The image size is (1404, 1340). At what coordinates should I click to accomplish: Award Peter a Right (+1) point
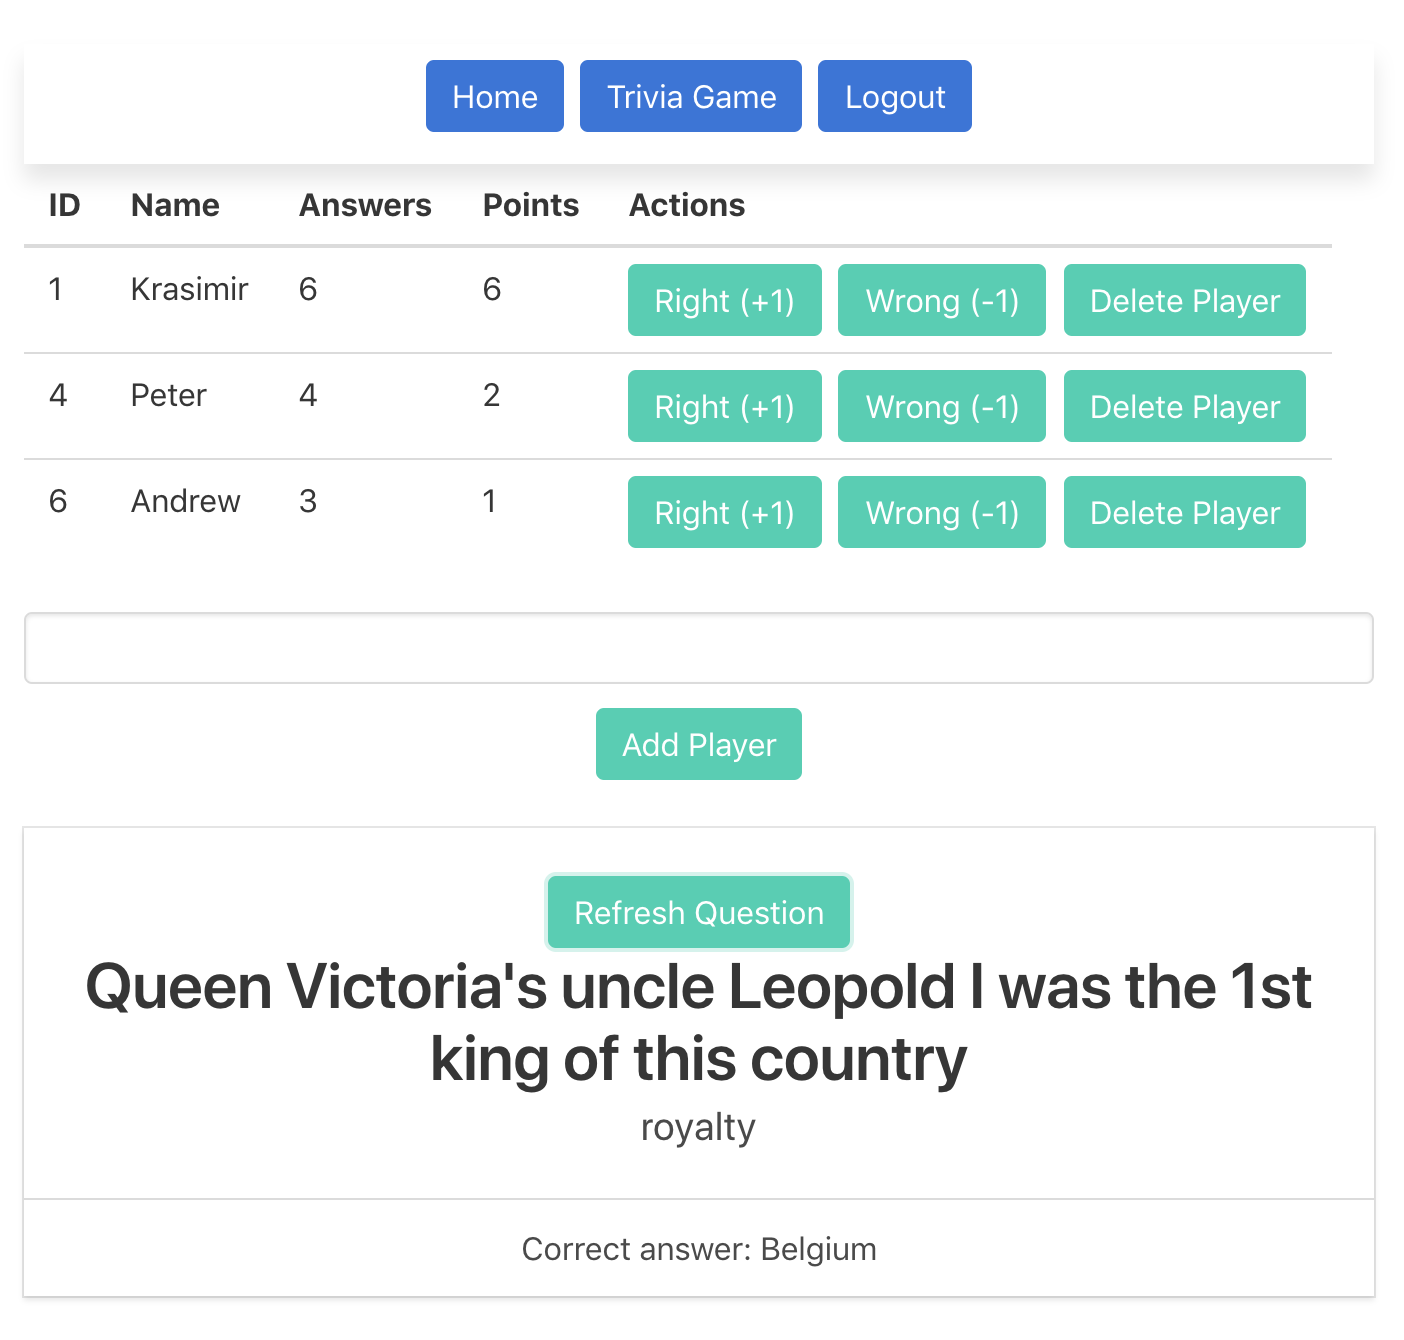(725, 406)
